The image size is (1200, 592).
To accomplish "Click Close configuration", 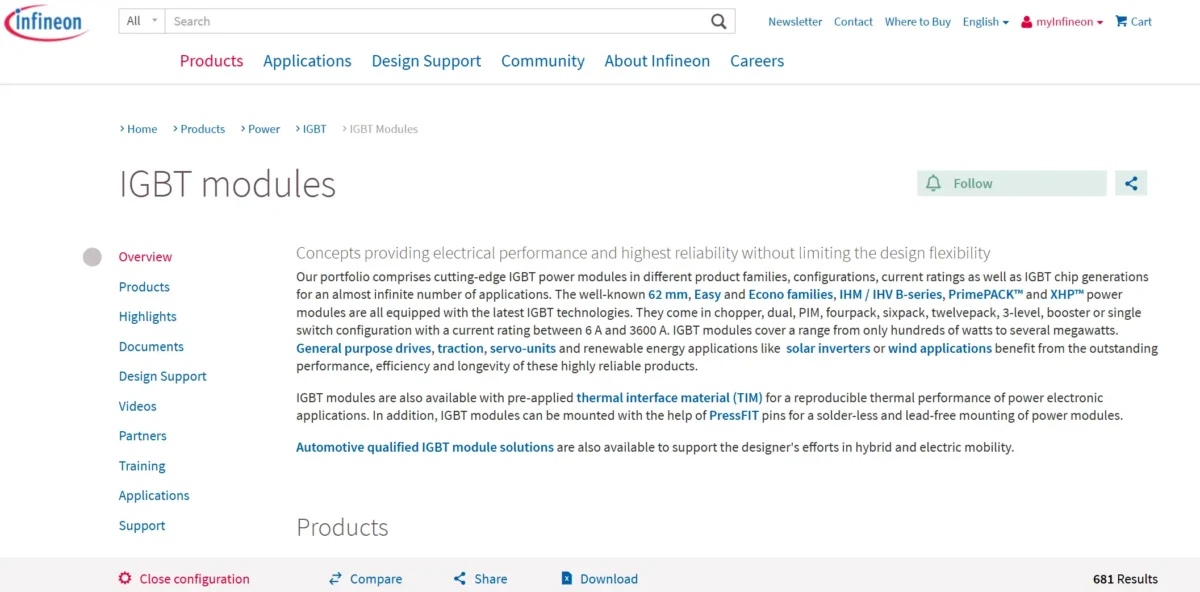I will [x=194, y=579].
